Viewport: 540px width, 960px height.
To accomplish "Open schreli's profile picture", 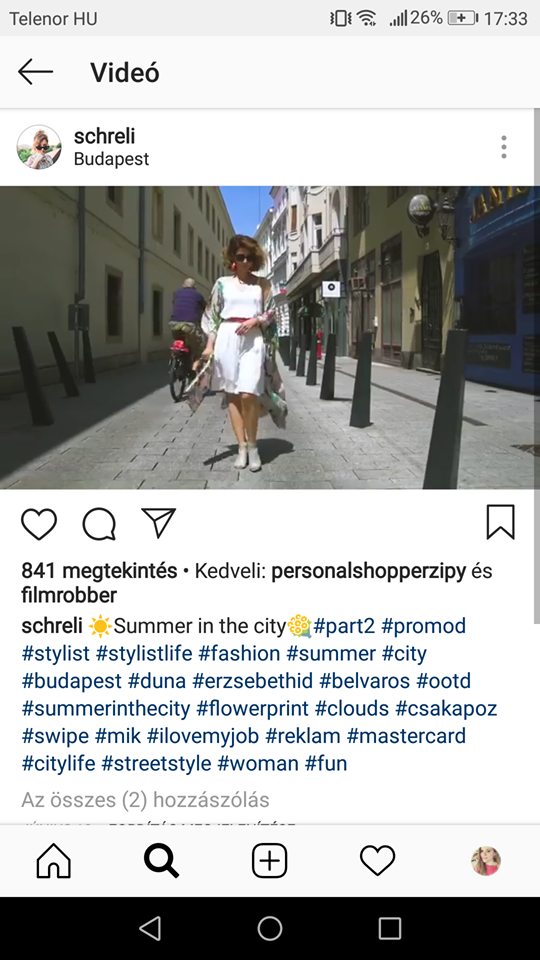I will point(39,147).
